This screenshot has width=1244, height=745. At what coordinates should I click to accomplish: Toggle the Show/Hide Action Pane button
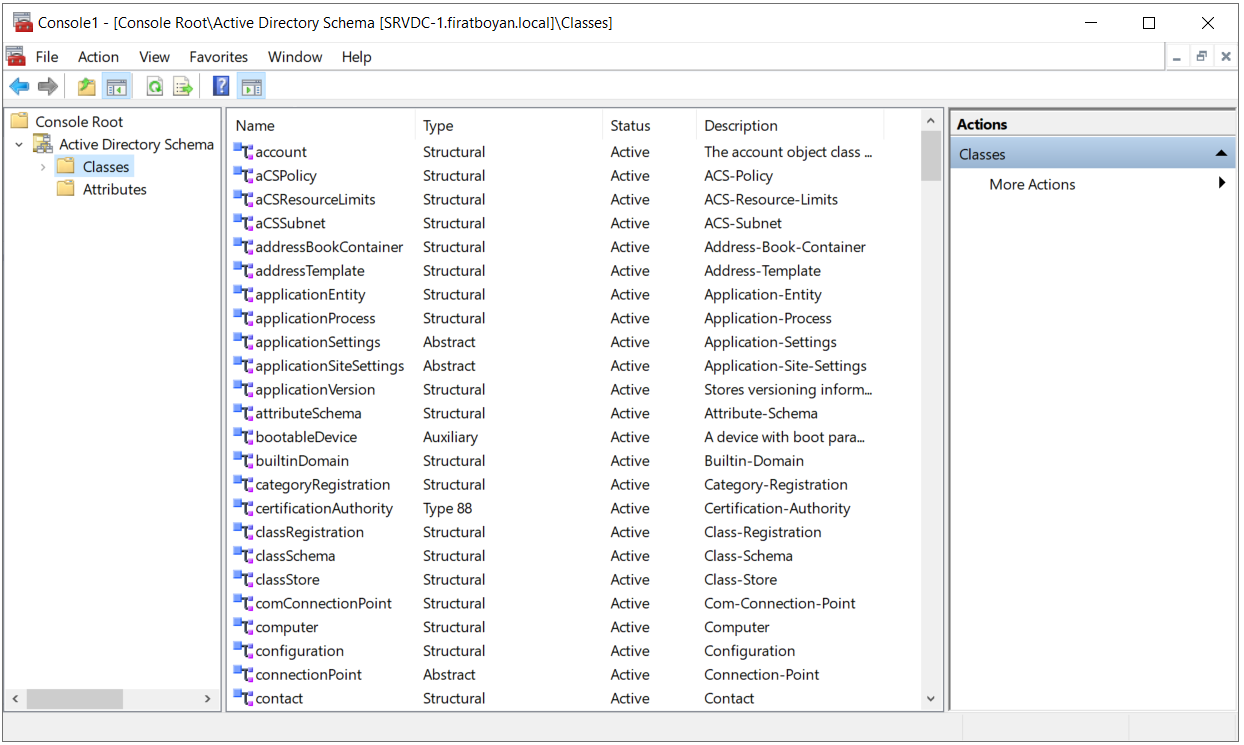pyautogui.click(x=252, y=87)
